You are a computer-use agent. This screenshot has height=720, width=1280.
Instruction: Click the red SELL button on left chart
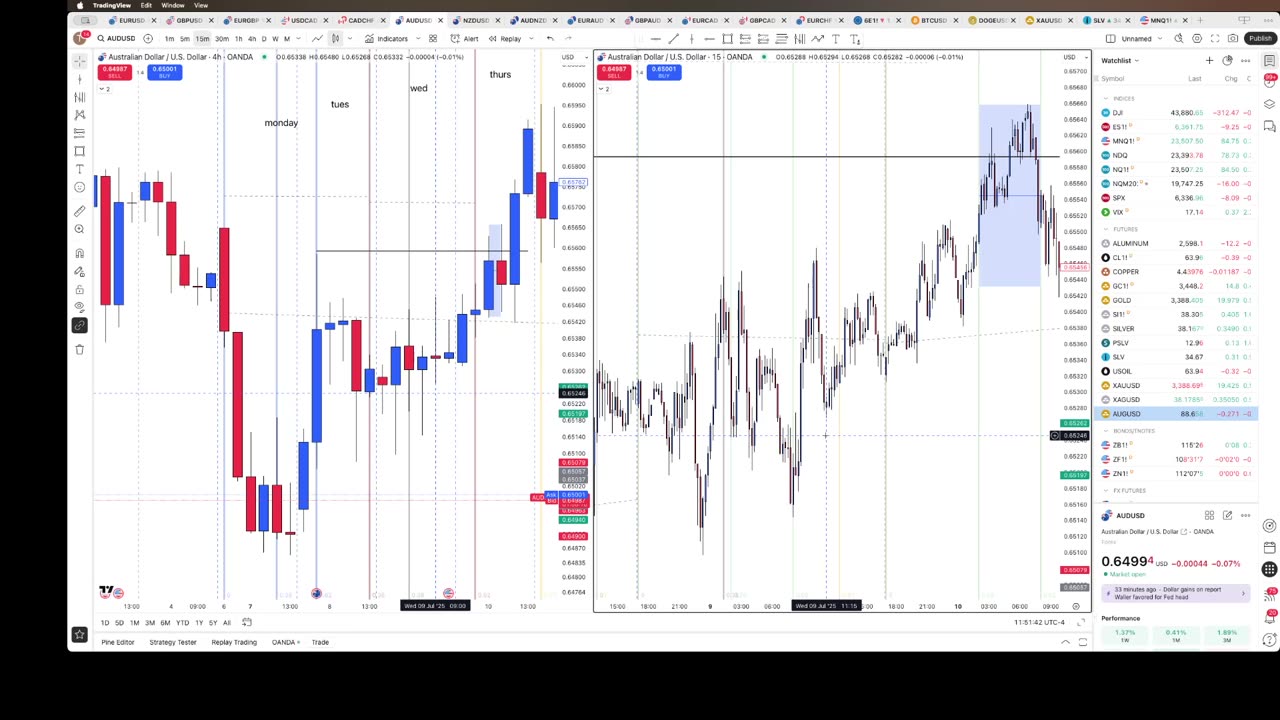tap(114, 72)
